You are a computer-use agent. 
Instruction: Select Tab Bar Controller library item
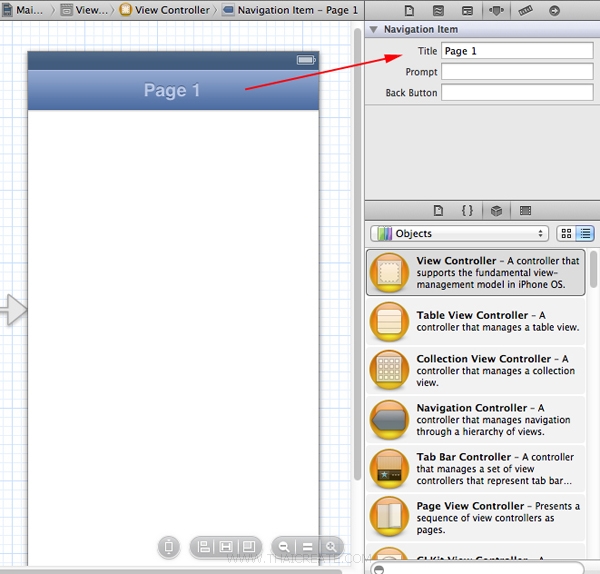pyautogui.click(x=476, y=468)
